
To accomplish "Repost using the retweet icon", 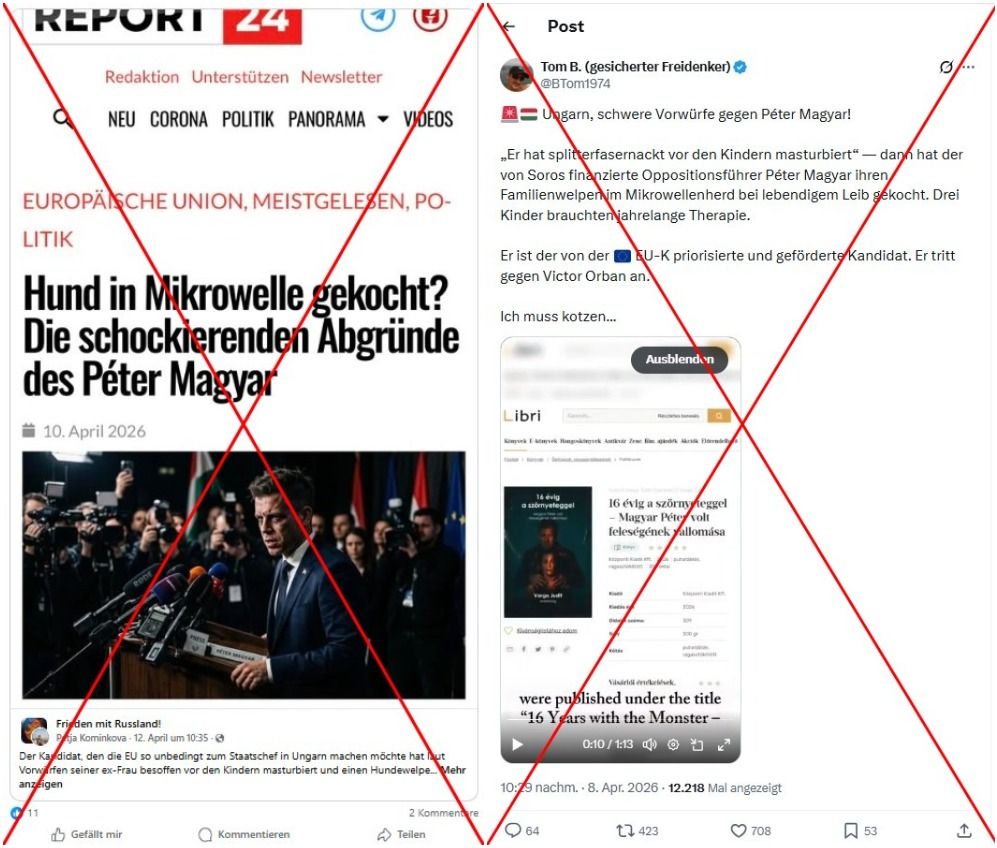I will point(624,830).
